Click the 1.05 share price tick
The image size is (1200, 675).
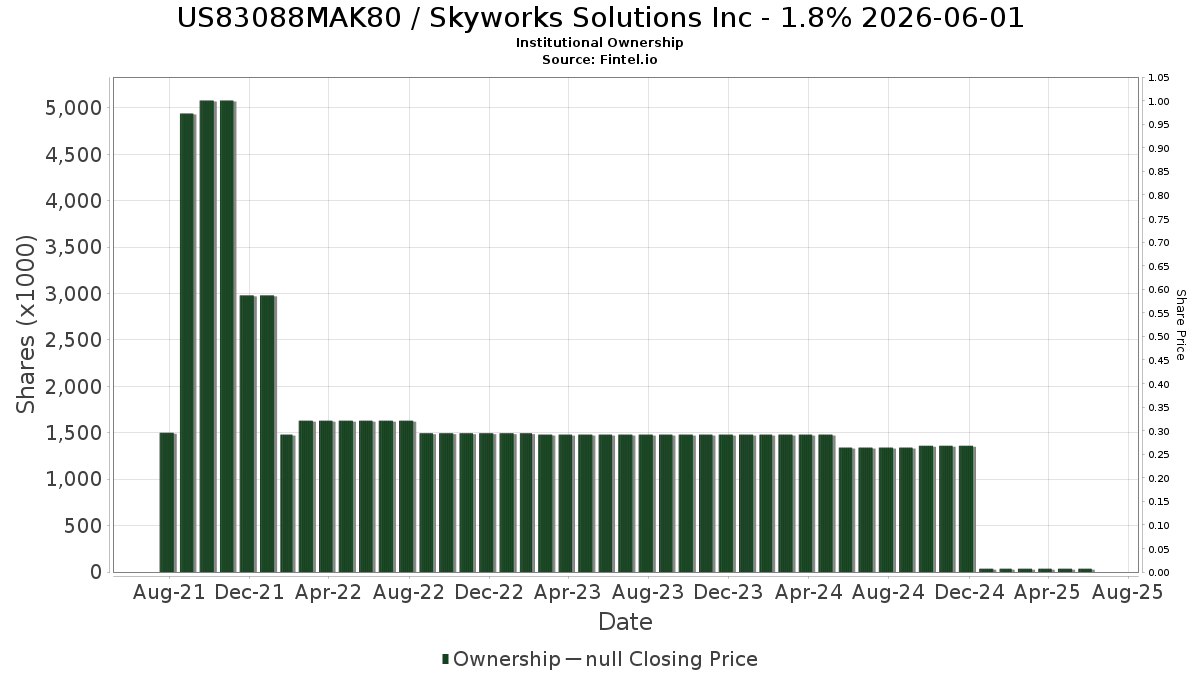pyautogui.click(x=1159, y=78)
